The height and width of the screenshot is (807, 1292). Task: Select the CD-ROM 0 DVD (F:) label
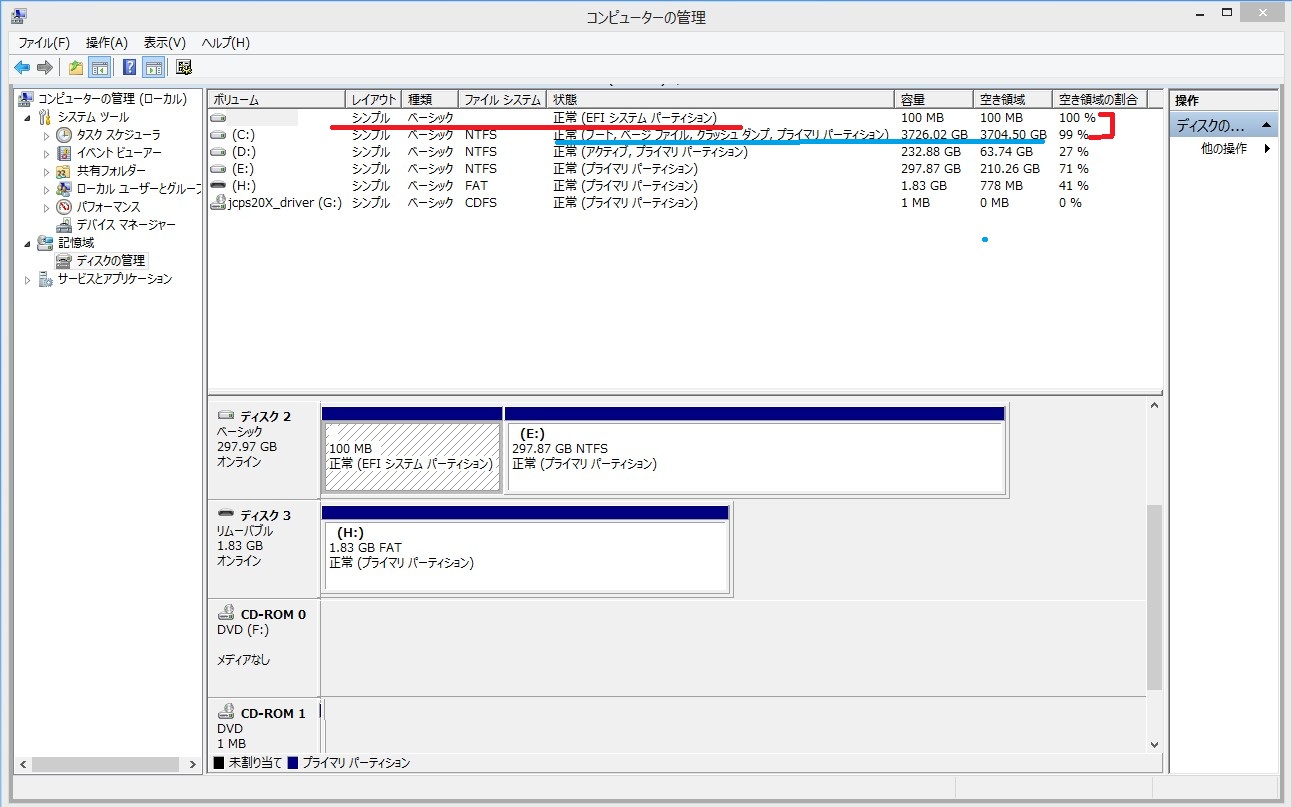pos(264,648)
